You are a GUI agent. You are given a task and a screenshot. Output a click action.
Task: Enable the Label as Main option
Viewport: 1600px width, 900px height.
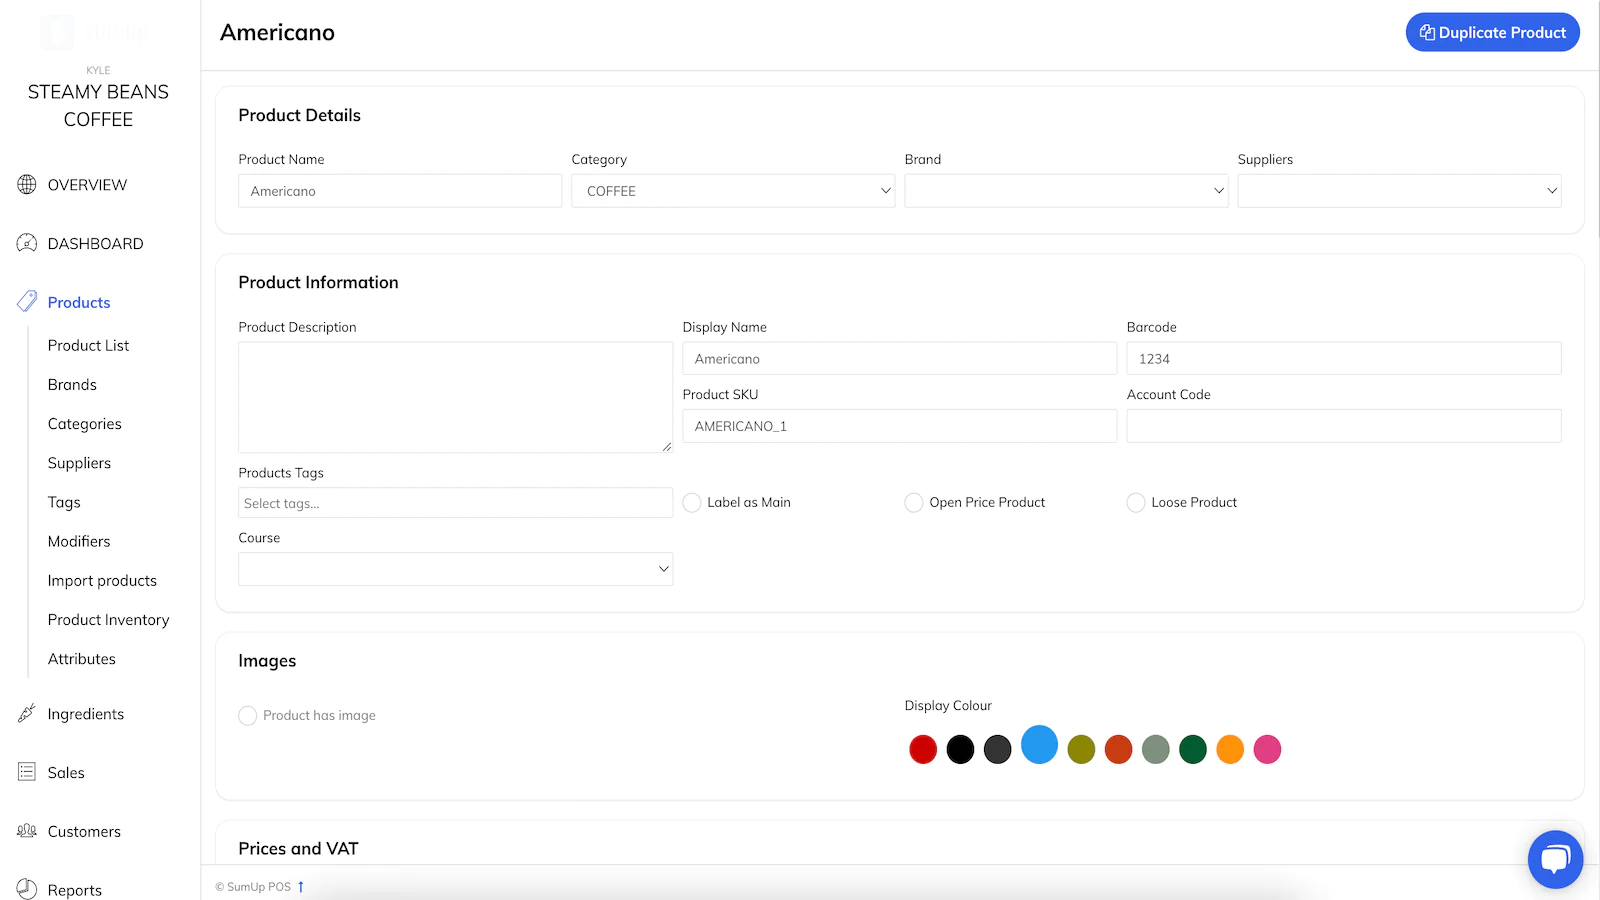[x=692, y=503]
